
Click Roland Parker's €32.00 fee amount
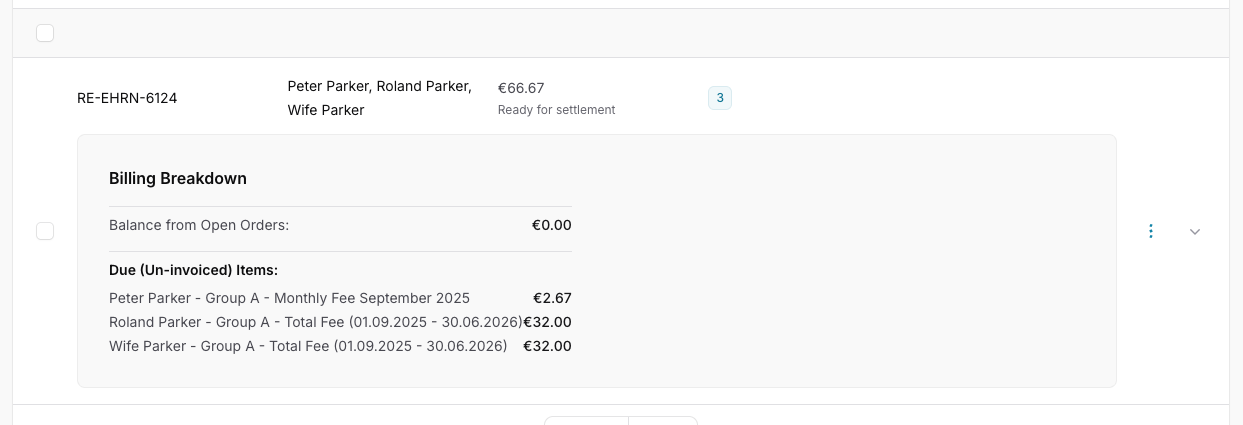click(548, 322)
